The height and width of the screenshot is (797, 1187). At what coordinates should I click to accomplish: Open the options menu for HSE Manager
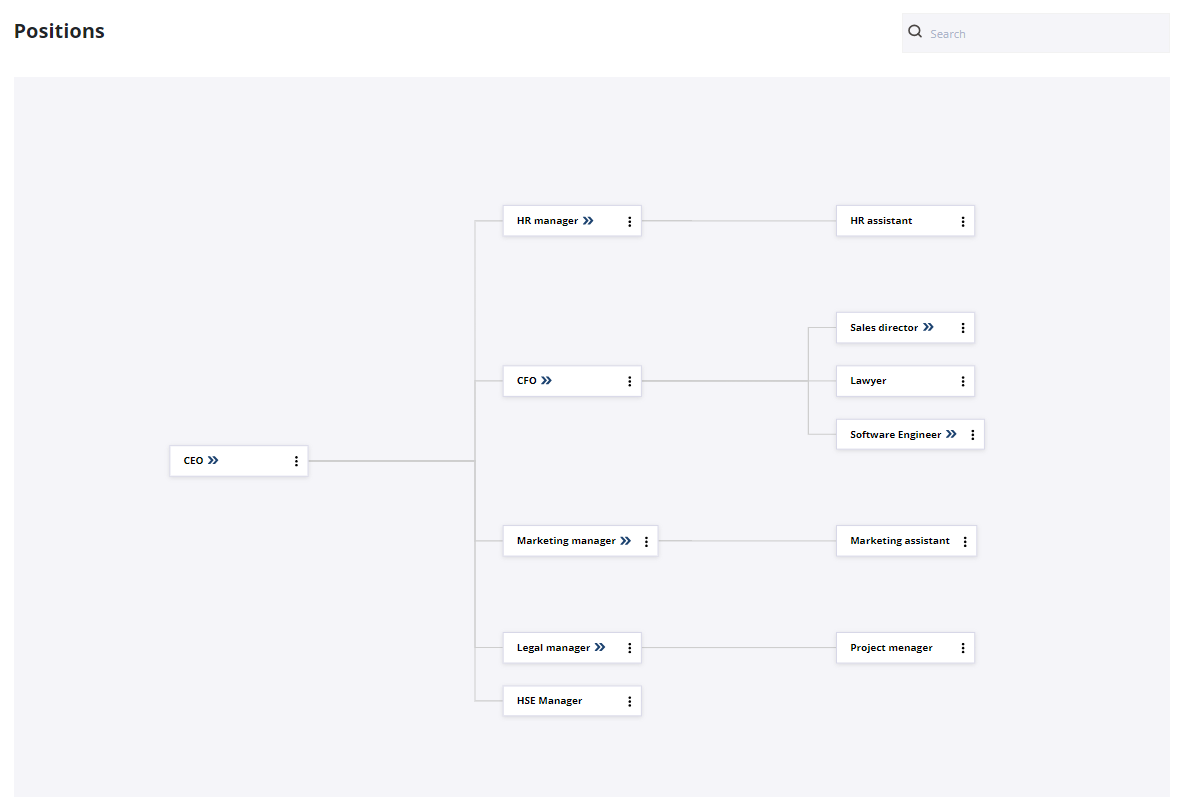pyautogui.click(x=629, y=701)
